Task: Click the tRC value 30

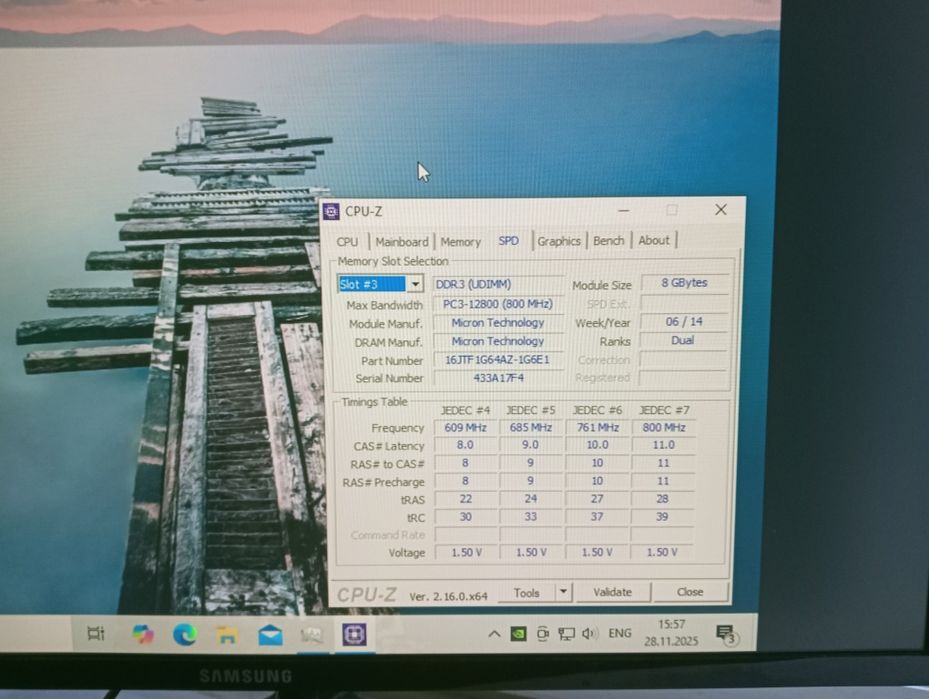Action: [x=466, y=517]
